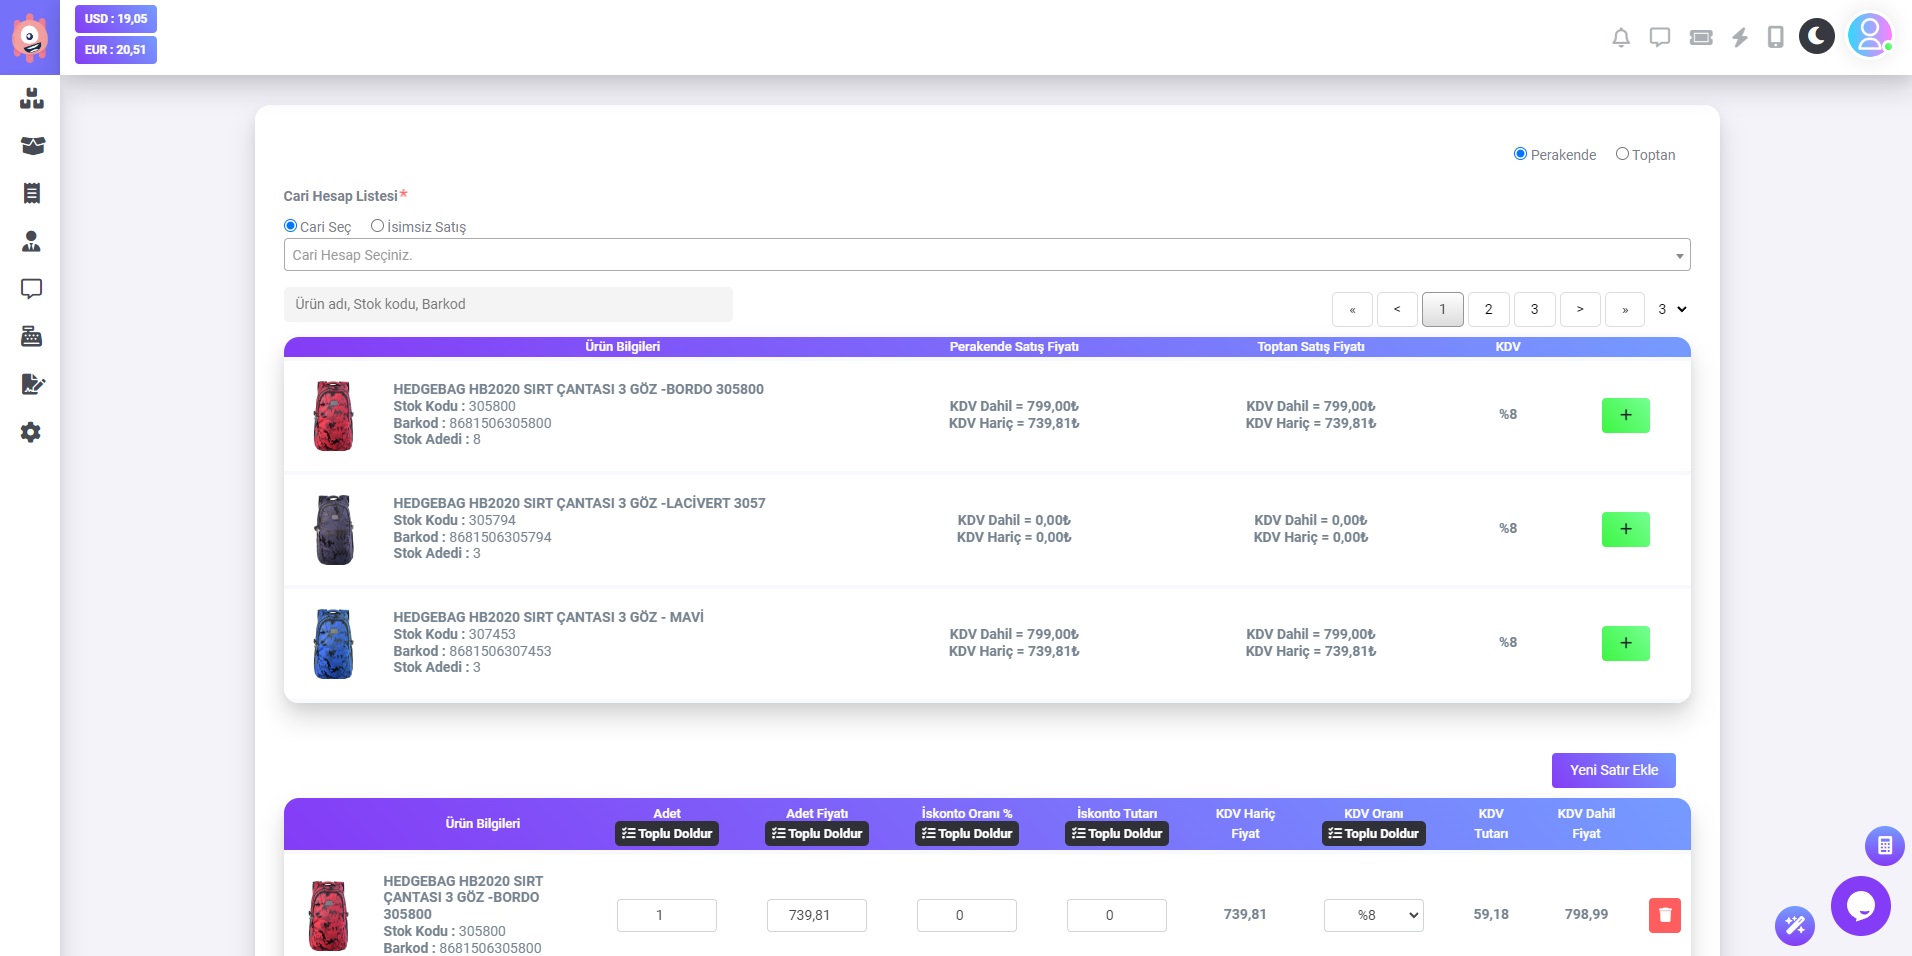Open the user profile avatar
The image size is (1912, 956).
click(x=1869, y=36)
